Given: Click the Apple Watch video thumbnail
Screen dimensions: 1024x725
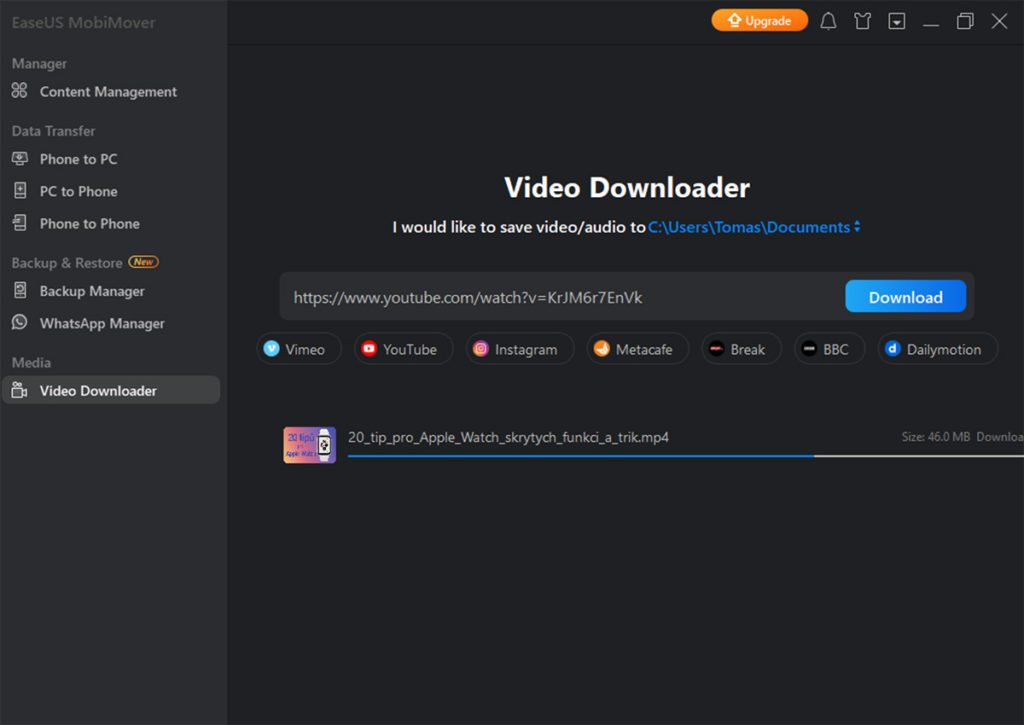Looking at the screenshot, I should [310, 445].
